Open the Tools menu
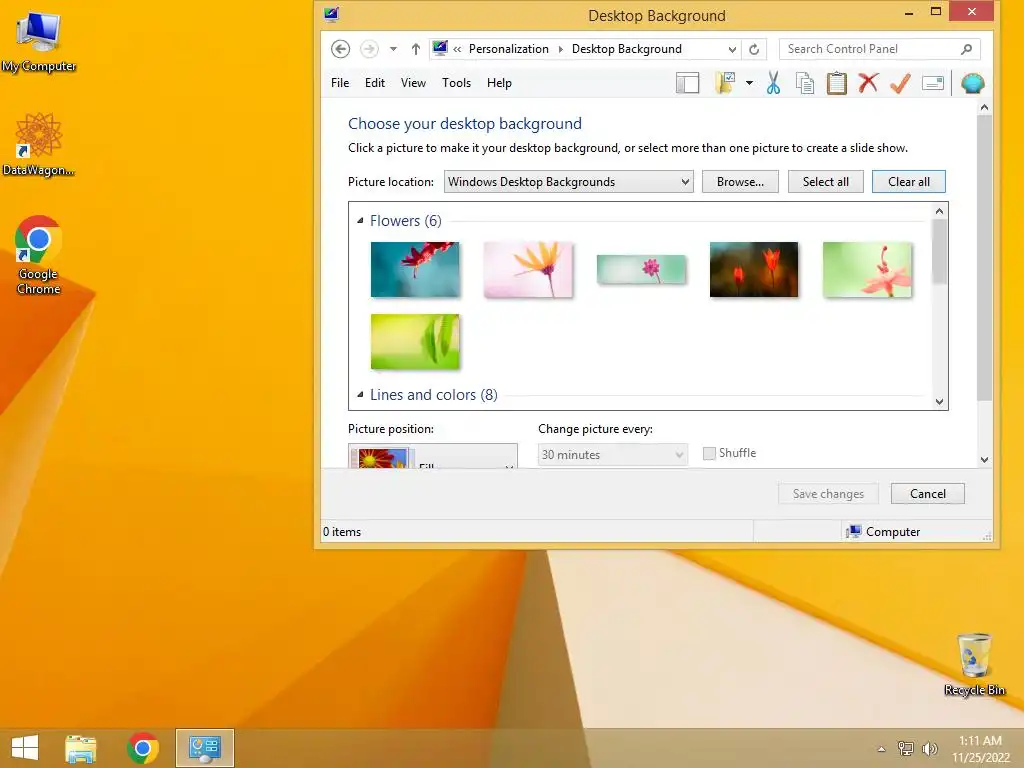The width and height of the screenshot is (1024, 768). tap(456, 83)
